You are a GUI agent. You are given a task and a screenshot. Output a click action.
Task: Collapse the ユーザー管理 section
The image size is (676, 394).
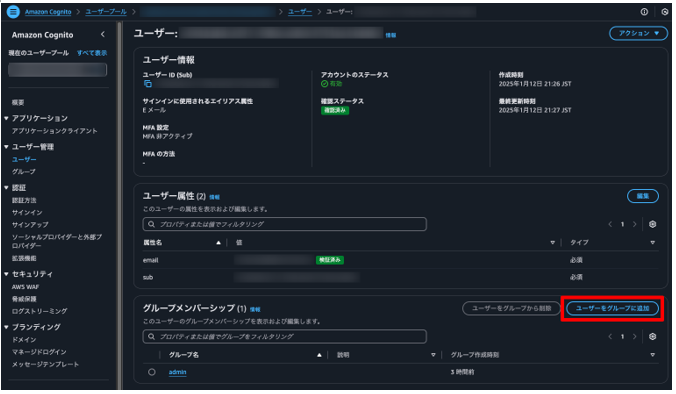(6, 147)
